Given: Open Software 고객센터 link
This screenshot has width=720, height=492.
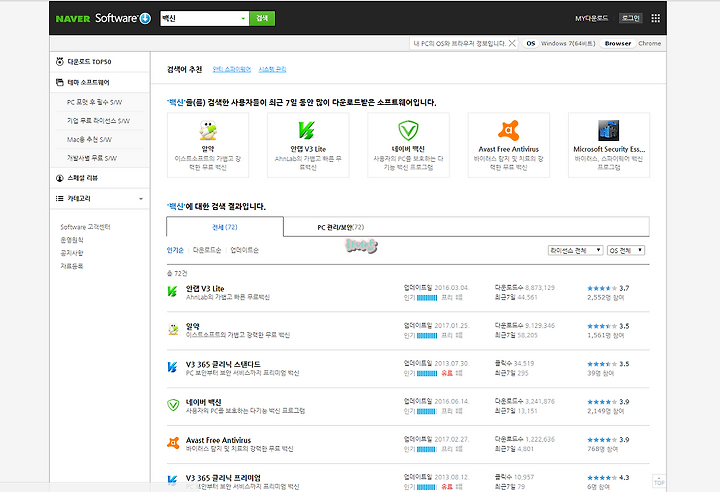Looking at the screenshot, I should point(85,227).
